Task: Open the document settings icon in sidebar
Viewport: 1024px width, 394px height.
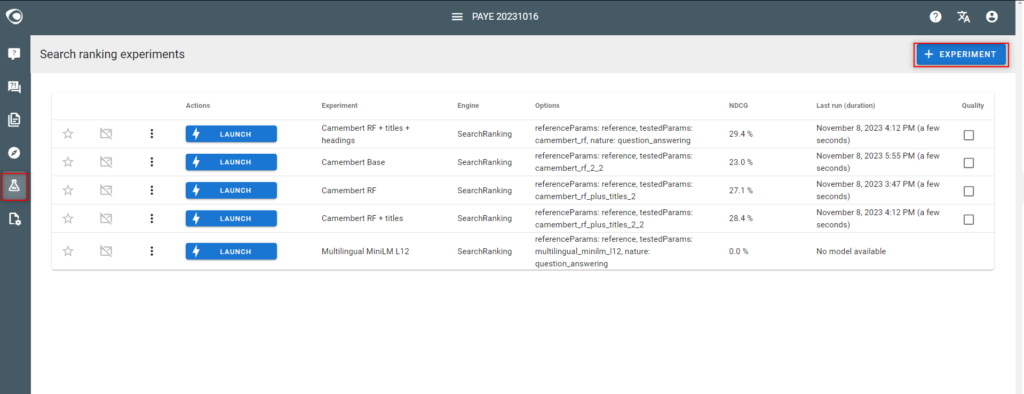Action: click(x=14, y=219)
